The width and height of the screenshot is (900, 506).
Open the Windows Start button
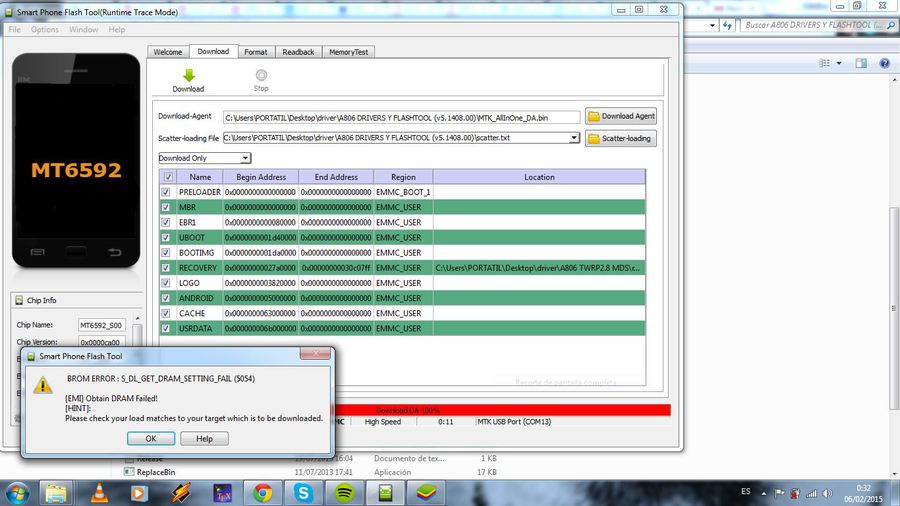pos(17,493)
